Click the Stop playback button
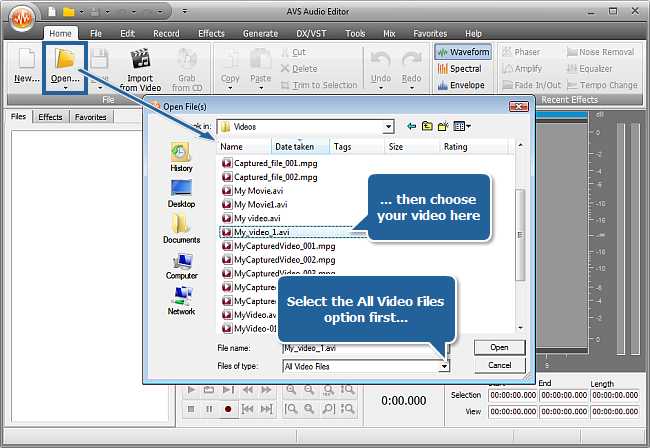The image size is (650, 448). coord(191,409)
